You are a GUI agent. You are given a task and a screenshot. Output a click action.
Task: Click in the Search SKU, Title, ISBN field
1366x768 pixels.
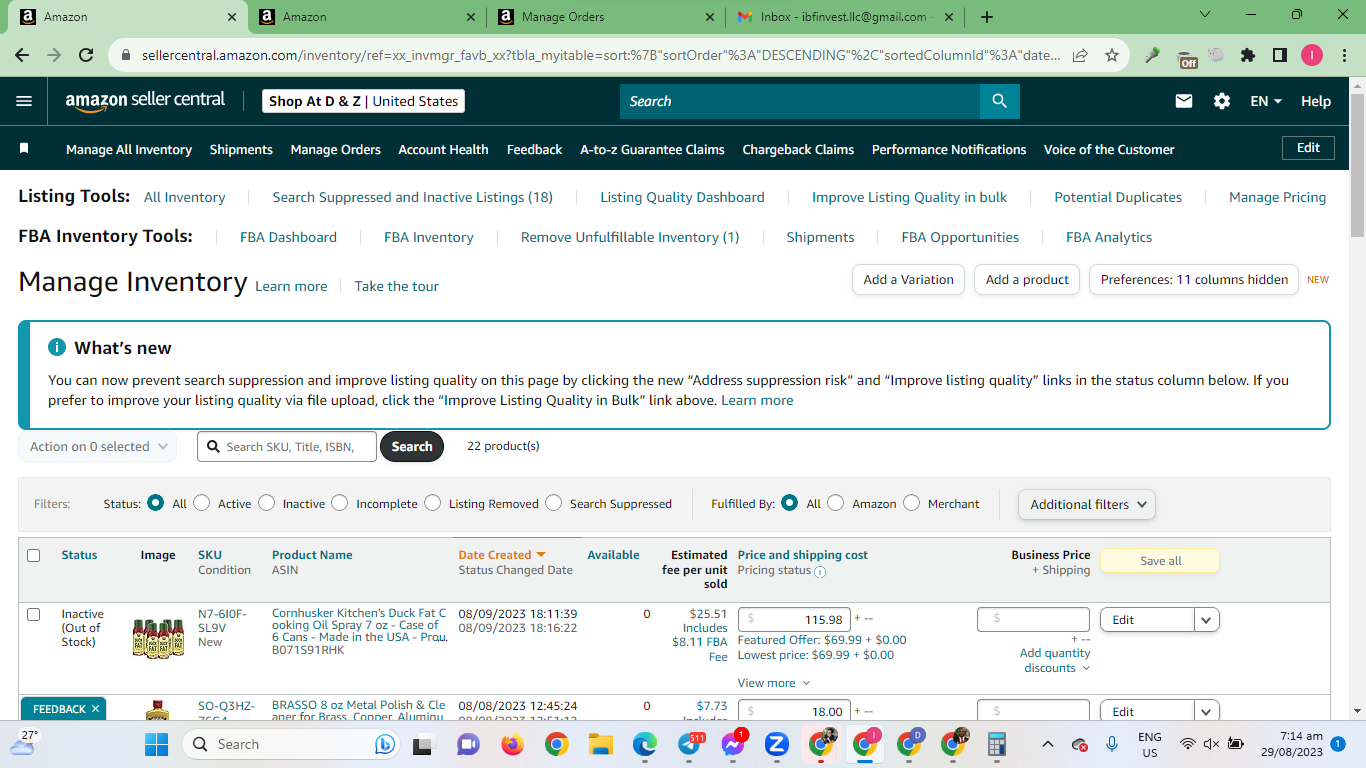click(287, 447)
